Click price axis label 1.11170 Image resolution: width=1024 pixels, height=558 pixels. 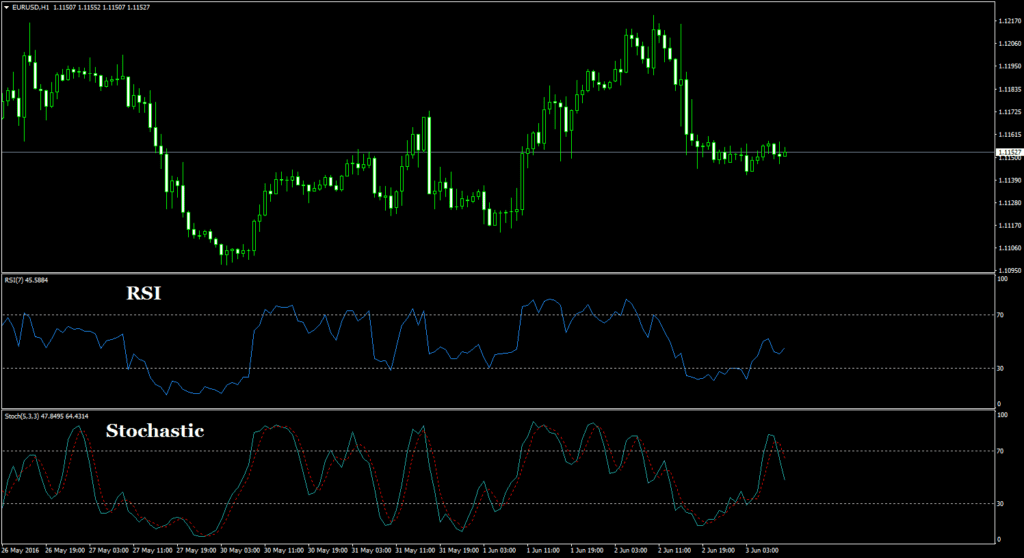[1010, 225]
